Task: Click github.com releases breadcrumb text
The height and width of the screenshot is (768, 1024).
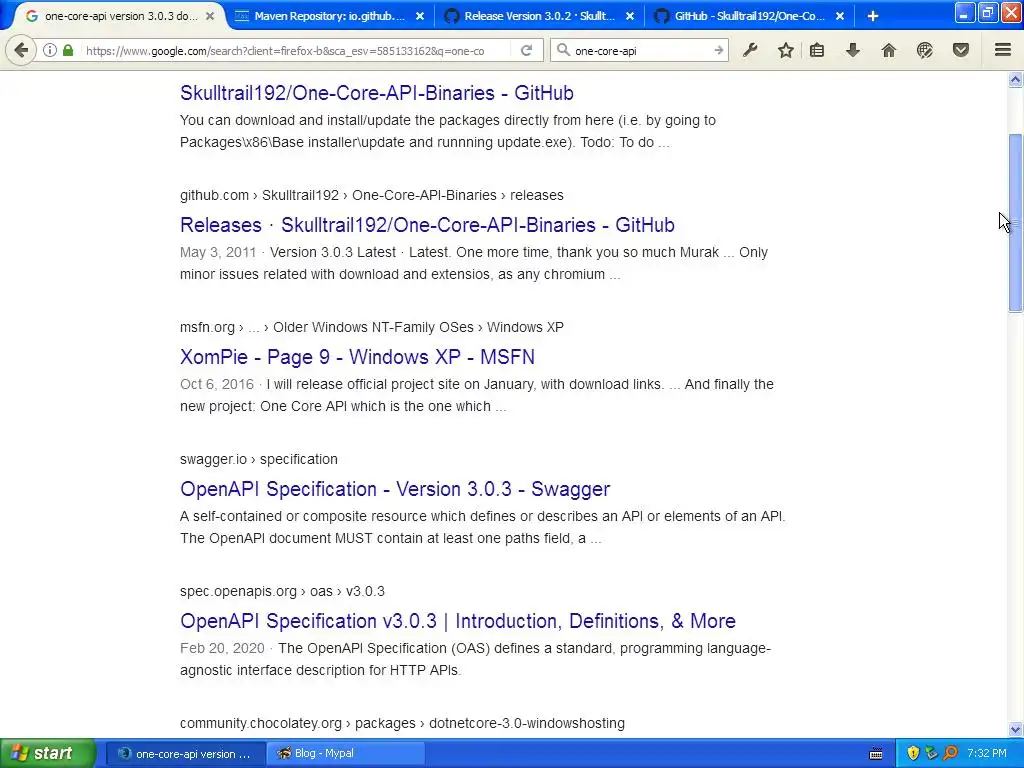Action: pos(372,195)
